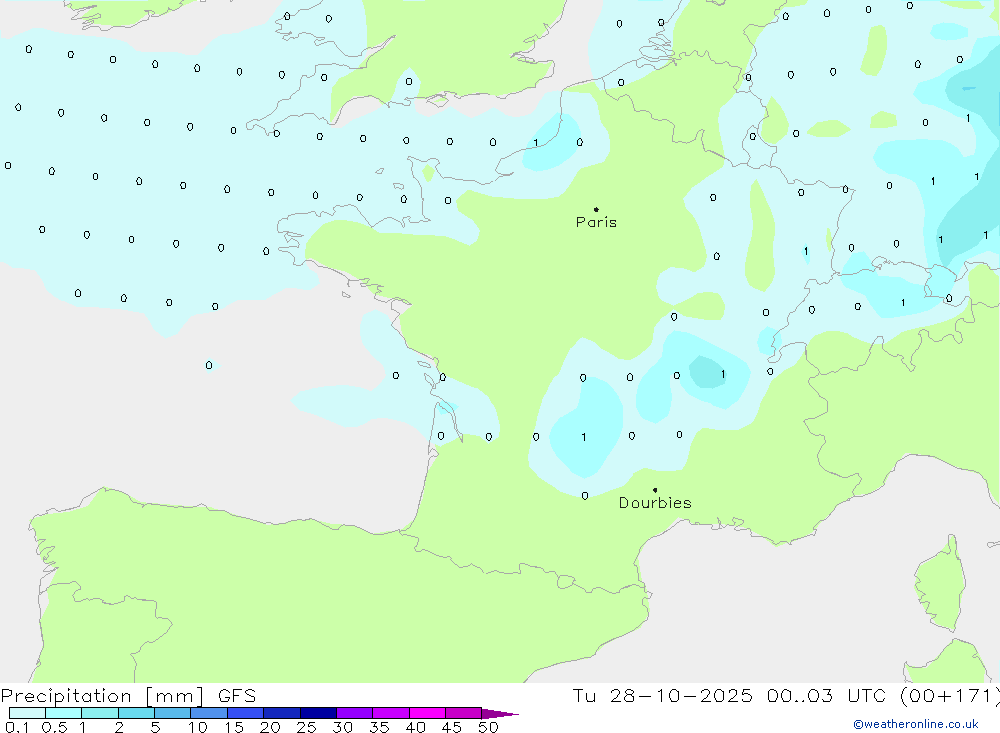Pick the 10–15 mm legend swatch
Viewport: 1000px width, 733px height.
click(209, 713)
